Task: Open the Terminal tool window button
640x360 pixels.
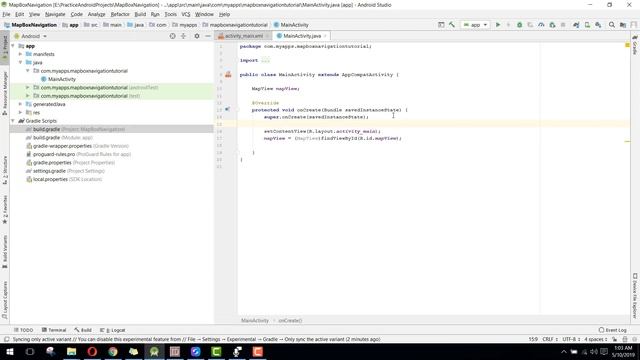Action: tap(54, 330)
